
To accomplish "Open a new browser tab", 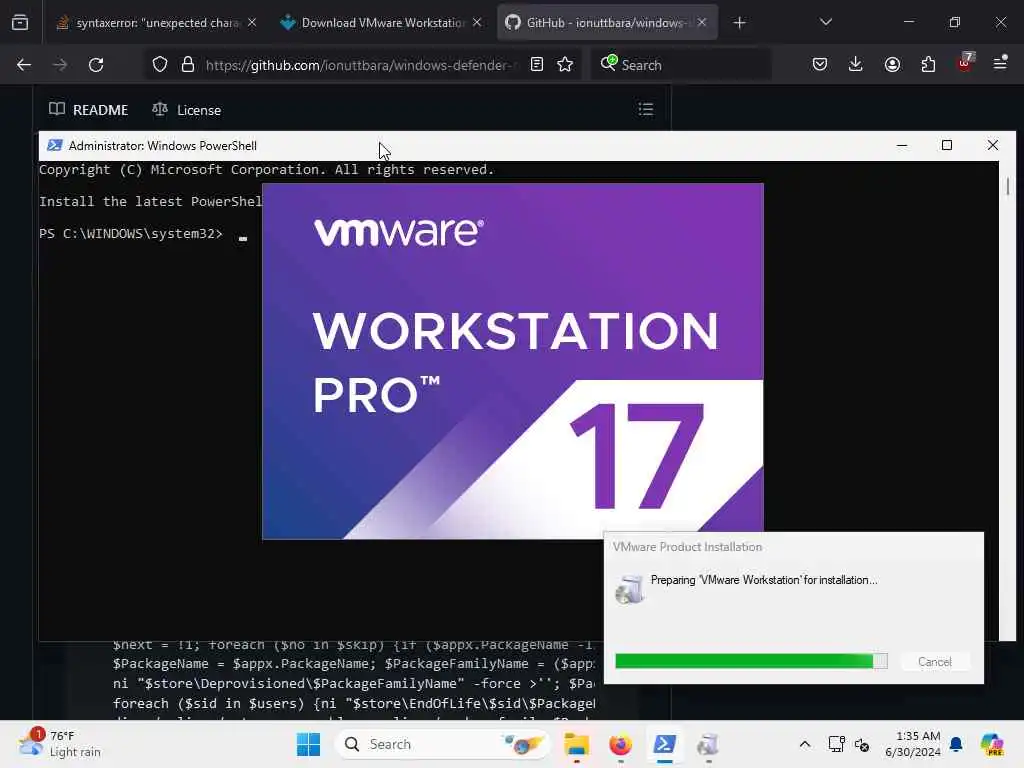I will point(739,23).
